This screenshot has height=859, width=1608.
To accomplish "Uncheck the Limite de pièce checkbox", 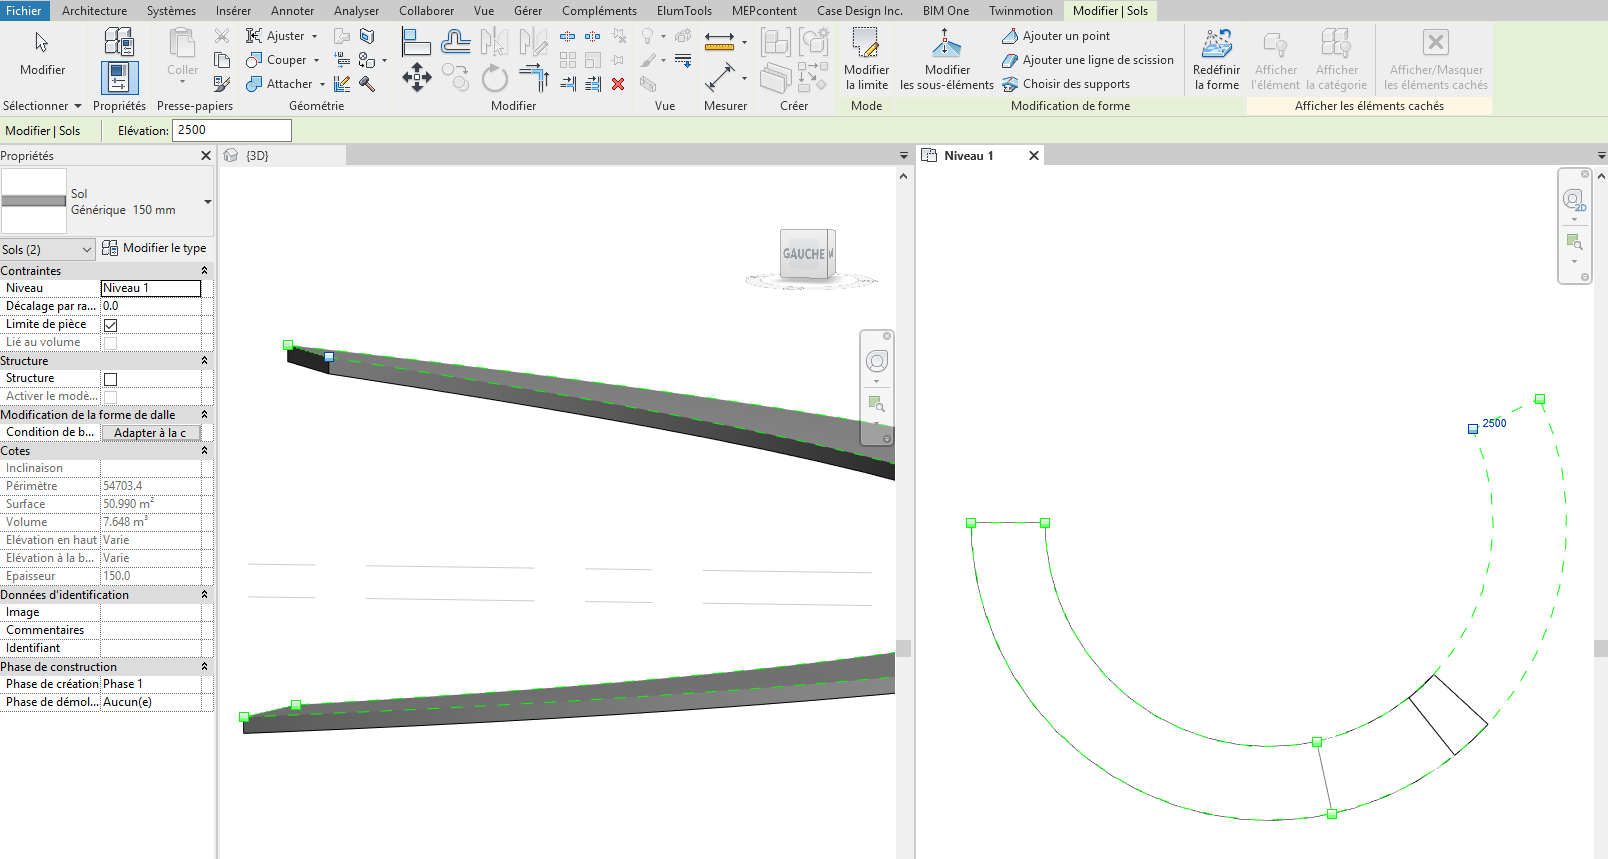I will [x=111, y=325].
